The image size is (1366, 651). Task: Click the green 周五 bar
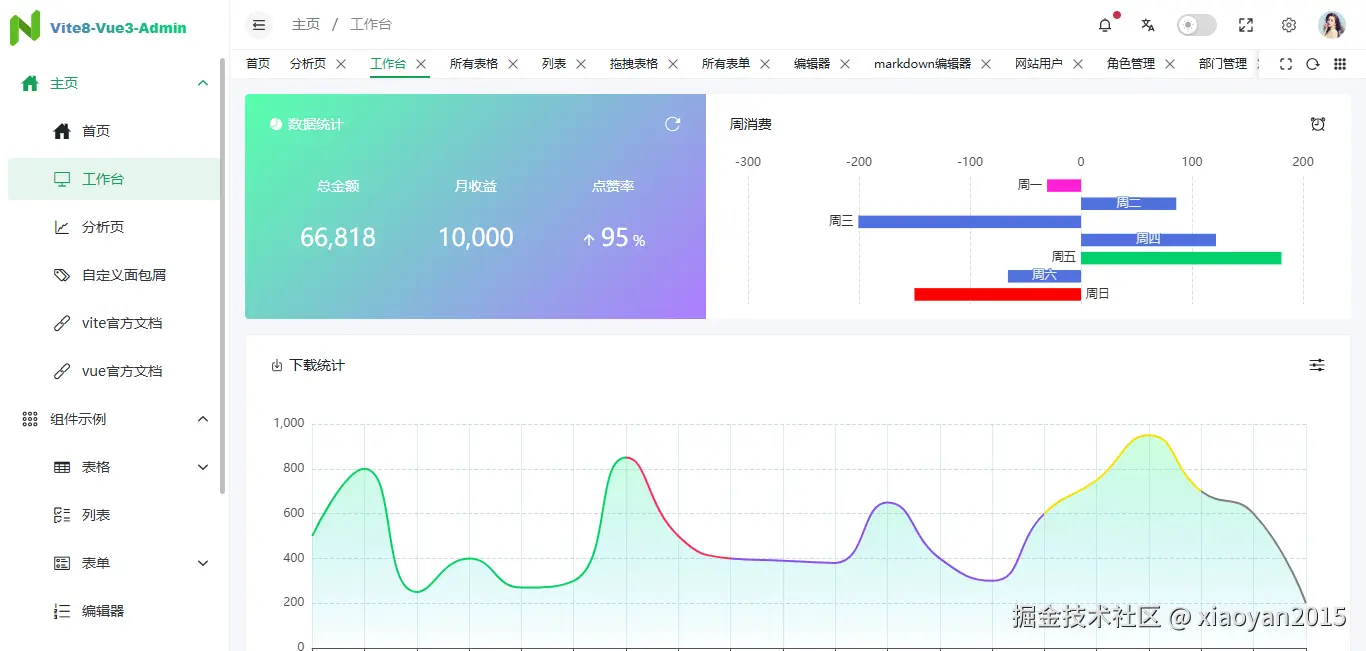1181,258
